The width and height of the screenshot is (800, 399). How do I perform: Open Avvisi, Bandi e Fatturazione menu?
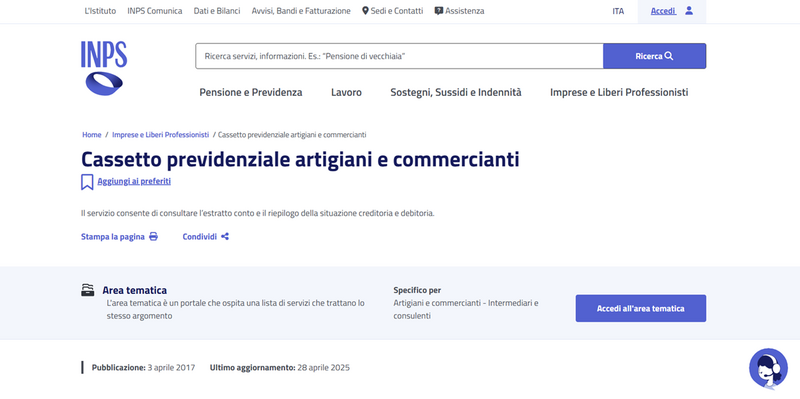(x=301, y=11)
